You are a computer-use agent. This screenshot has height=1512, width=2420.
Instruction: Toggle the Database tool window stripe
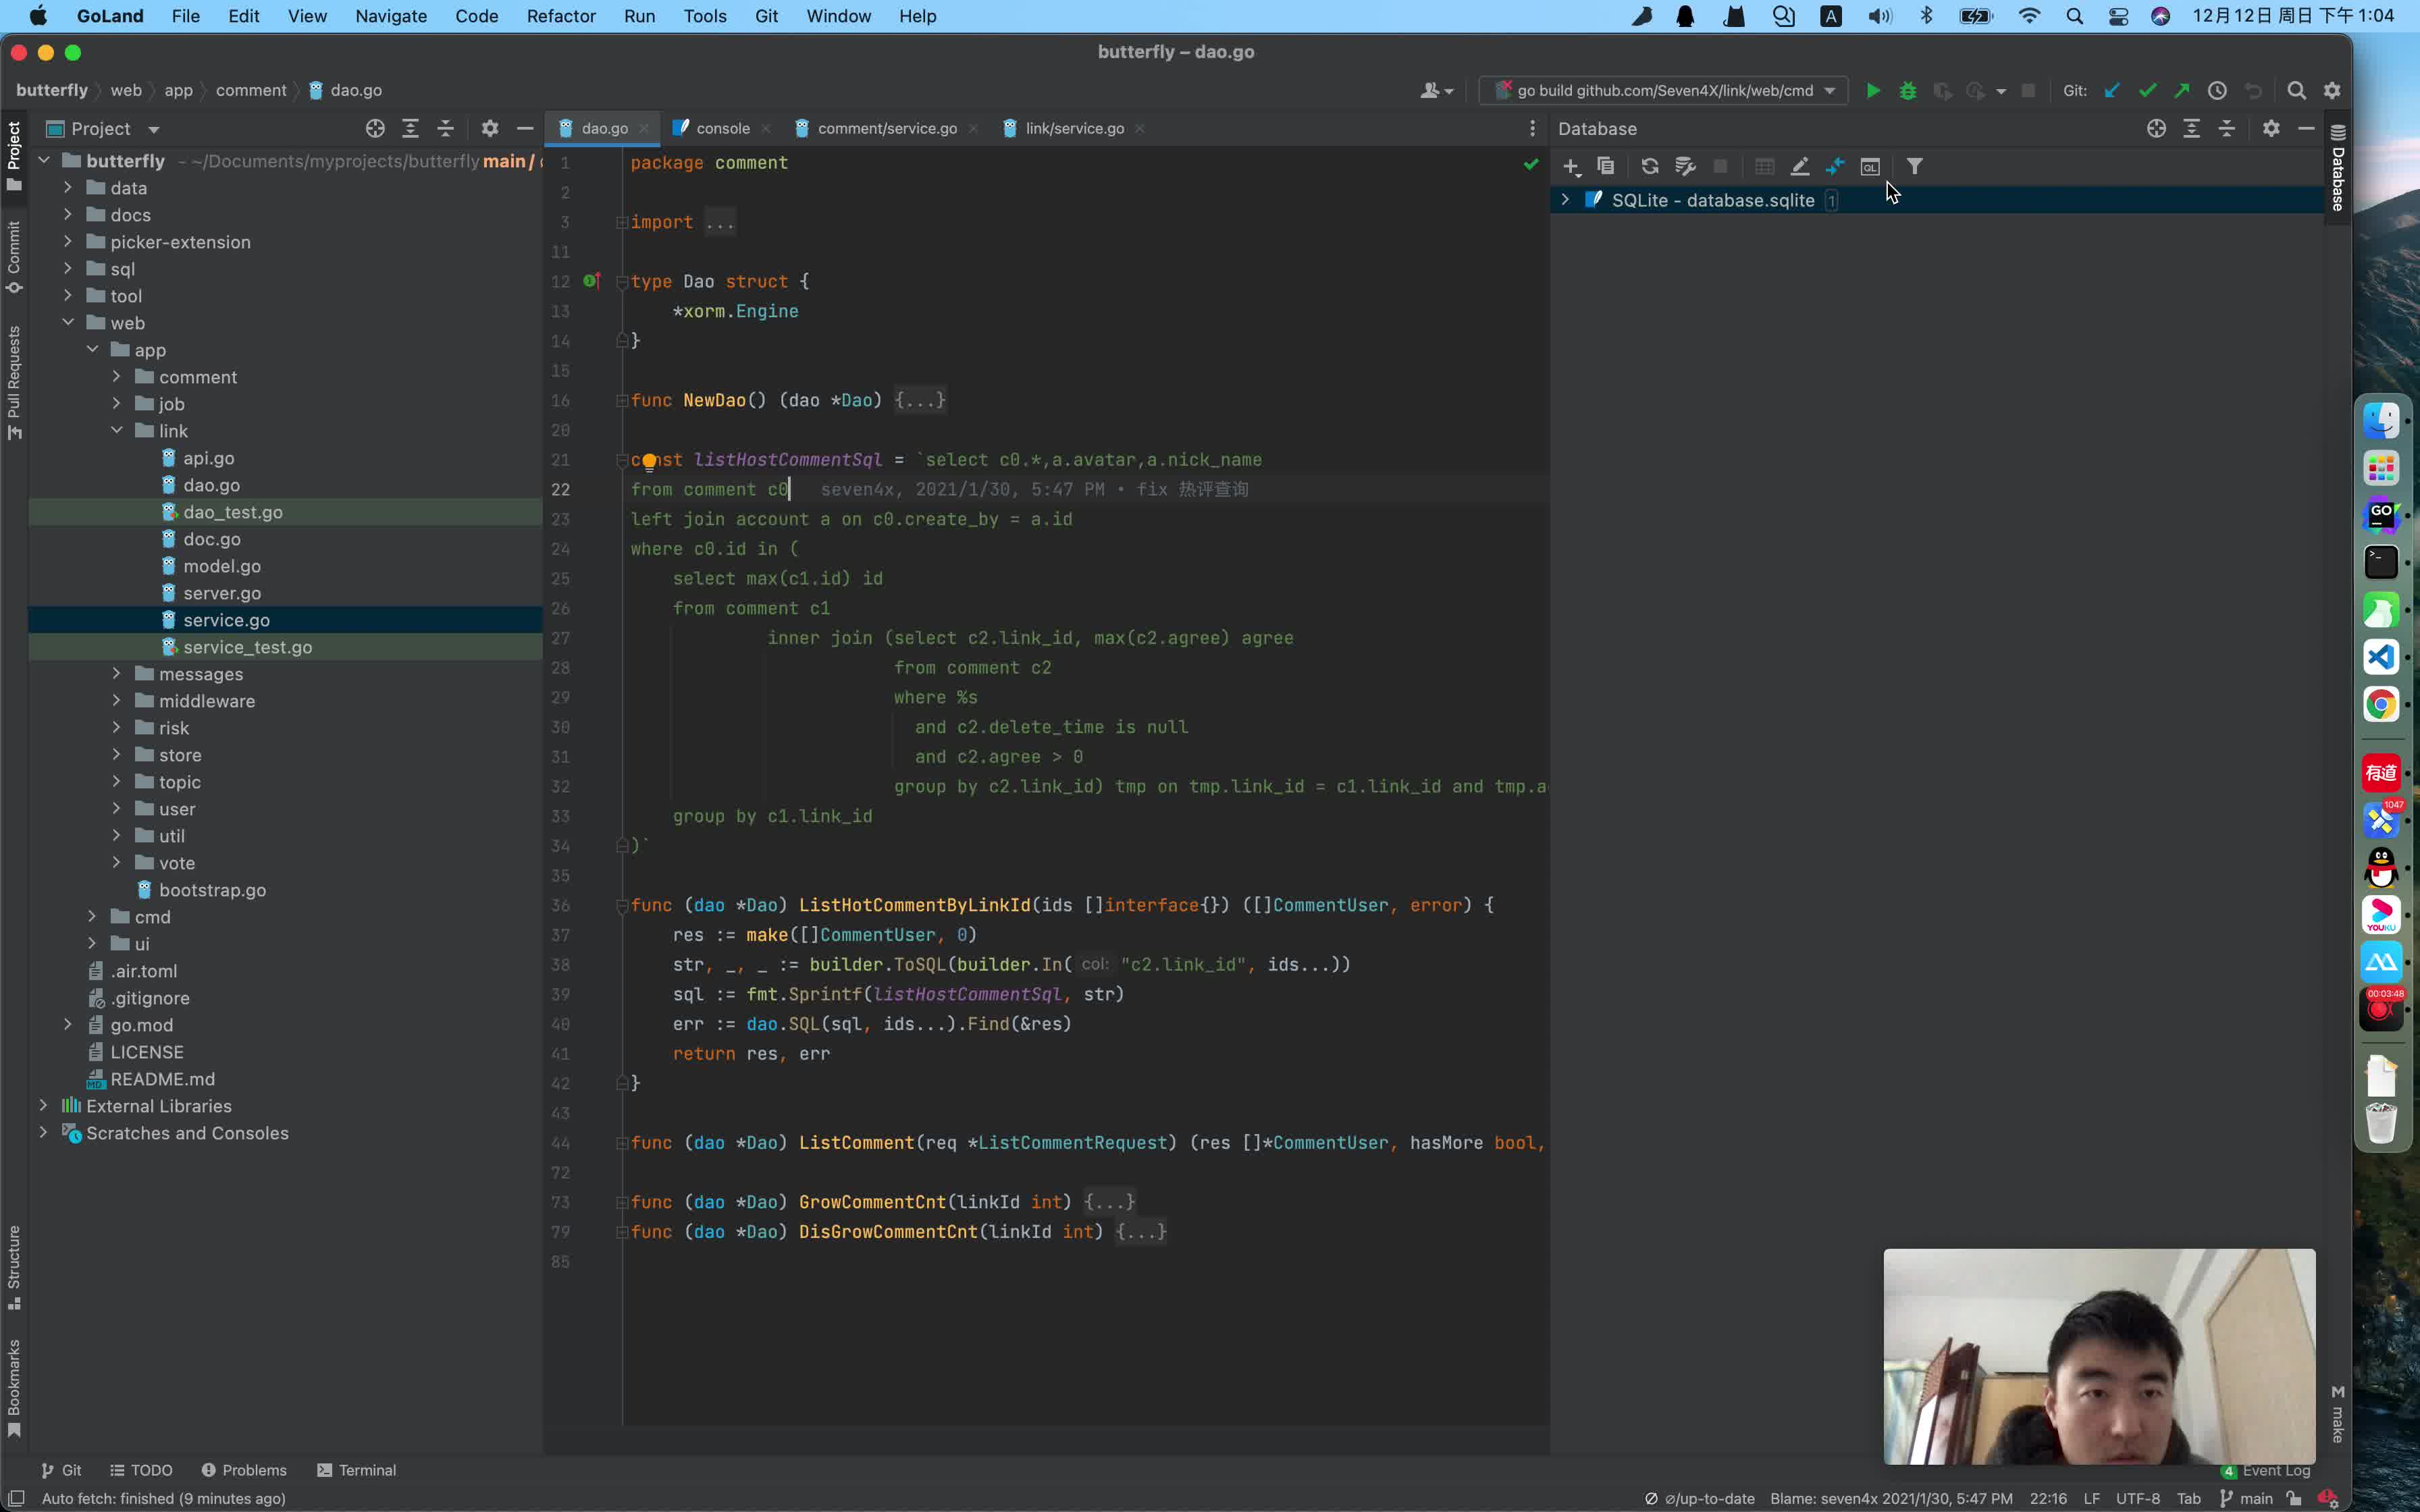click(2337, 170)
